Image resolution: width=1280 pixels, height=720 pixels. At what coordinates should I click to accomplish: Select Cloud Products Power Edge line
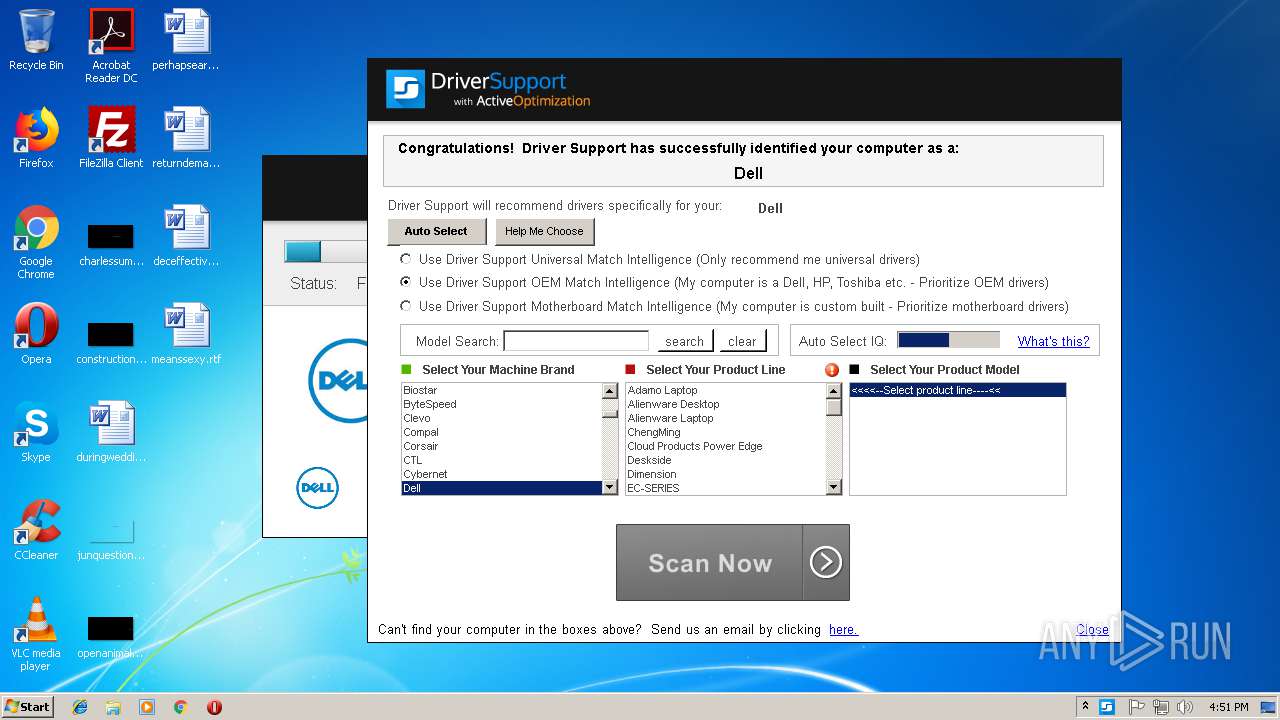pyautogui.click(x=725, y=446)
